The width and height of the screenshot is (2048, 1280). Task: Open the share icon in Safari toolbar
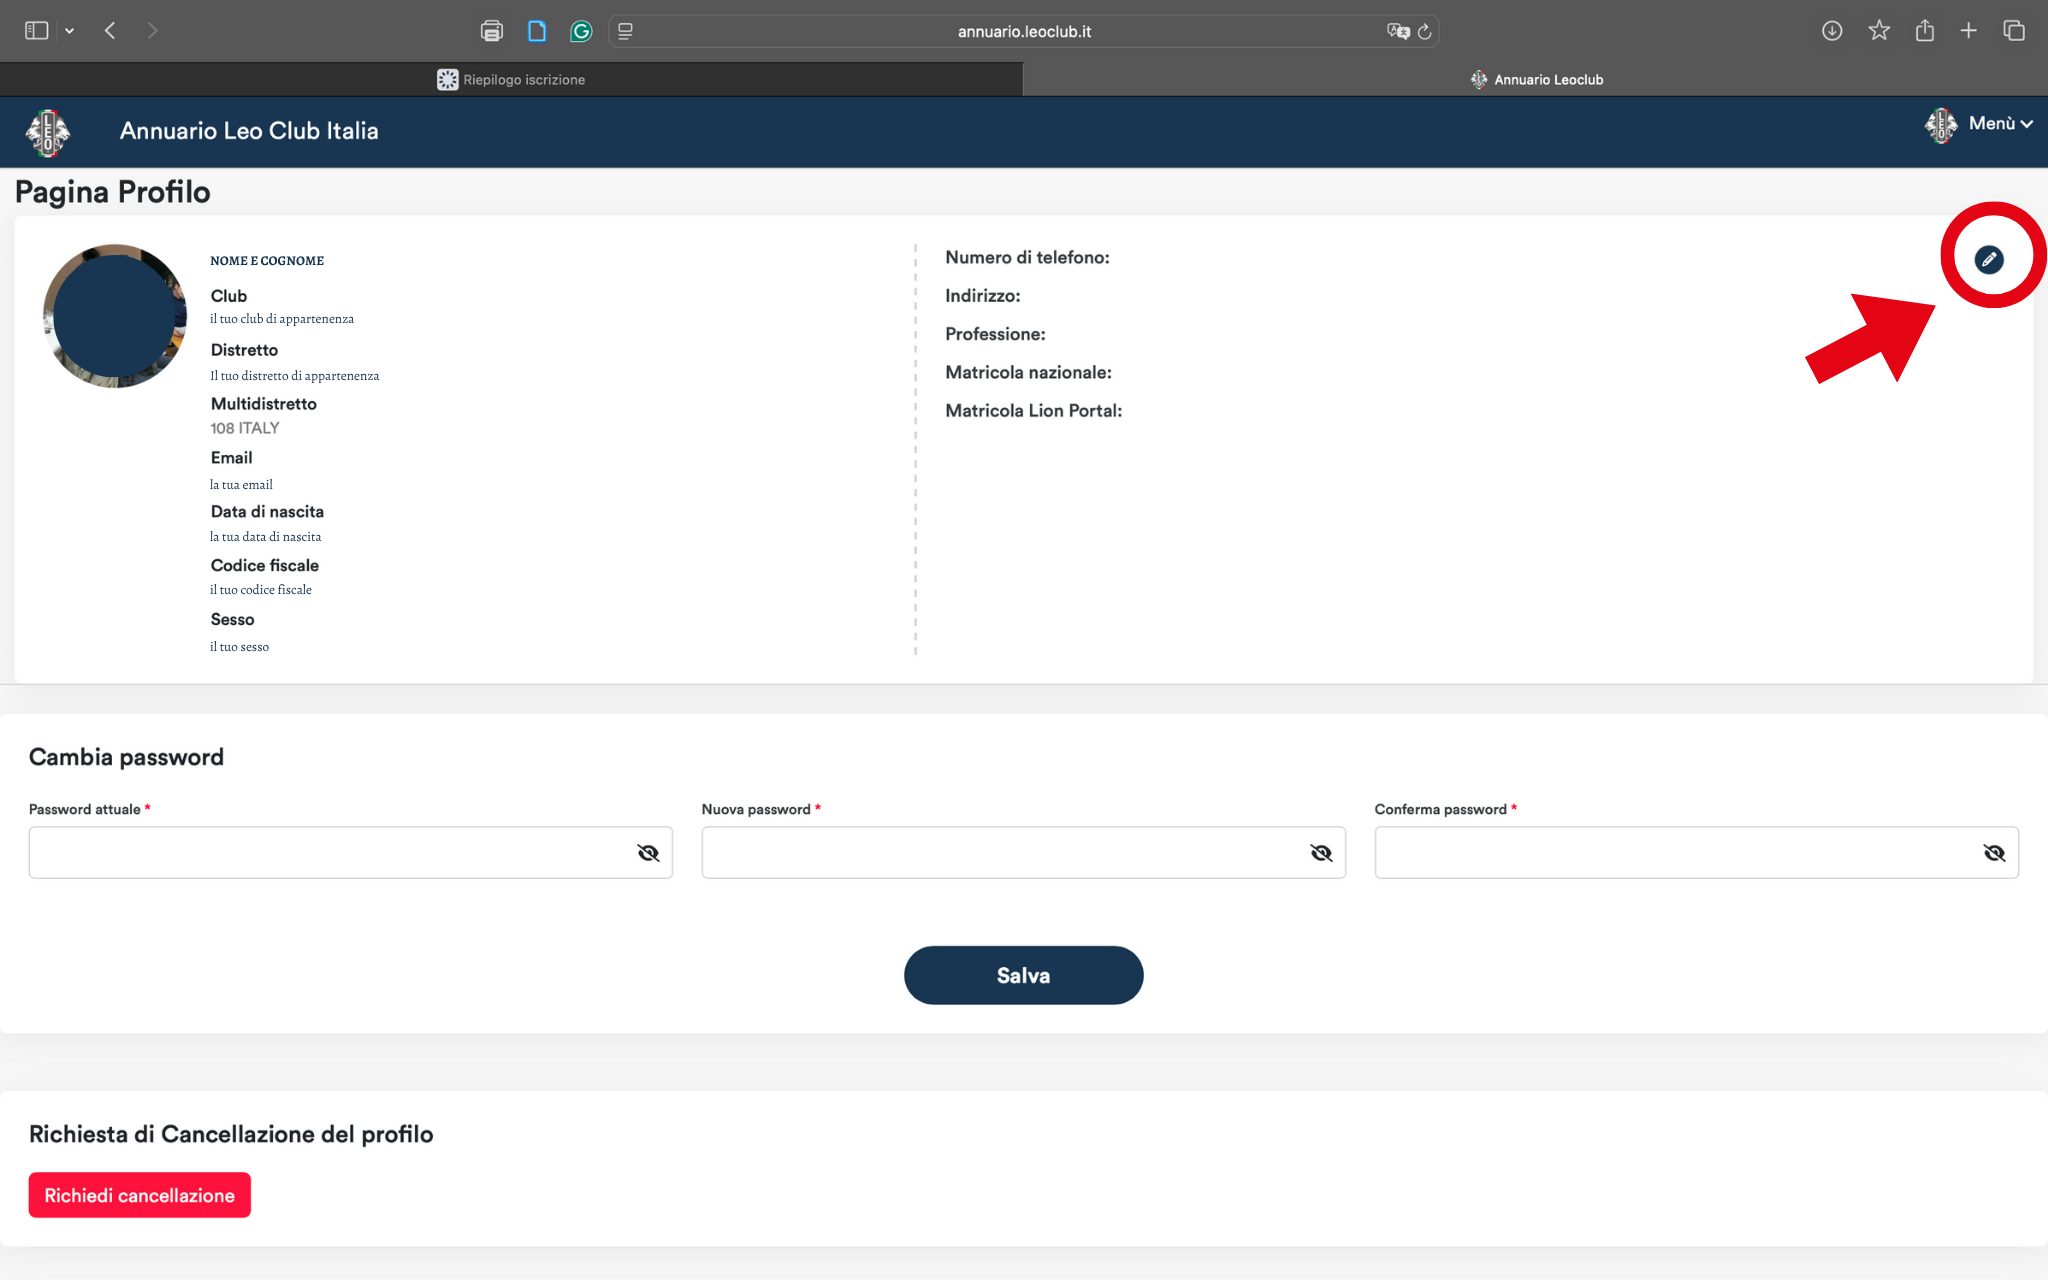pos(1925,31)
